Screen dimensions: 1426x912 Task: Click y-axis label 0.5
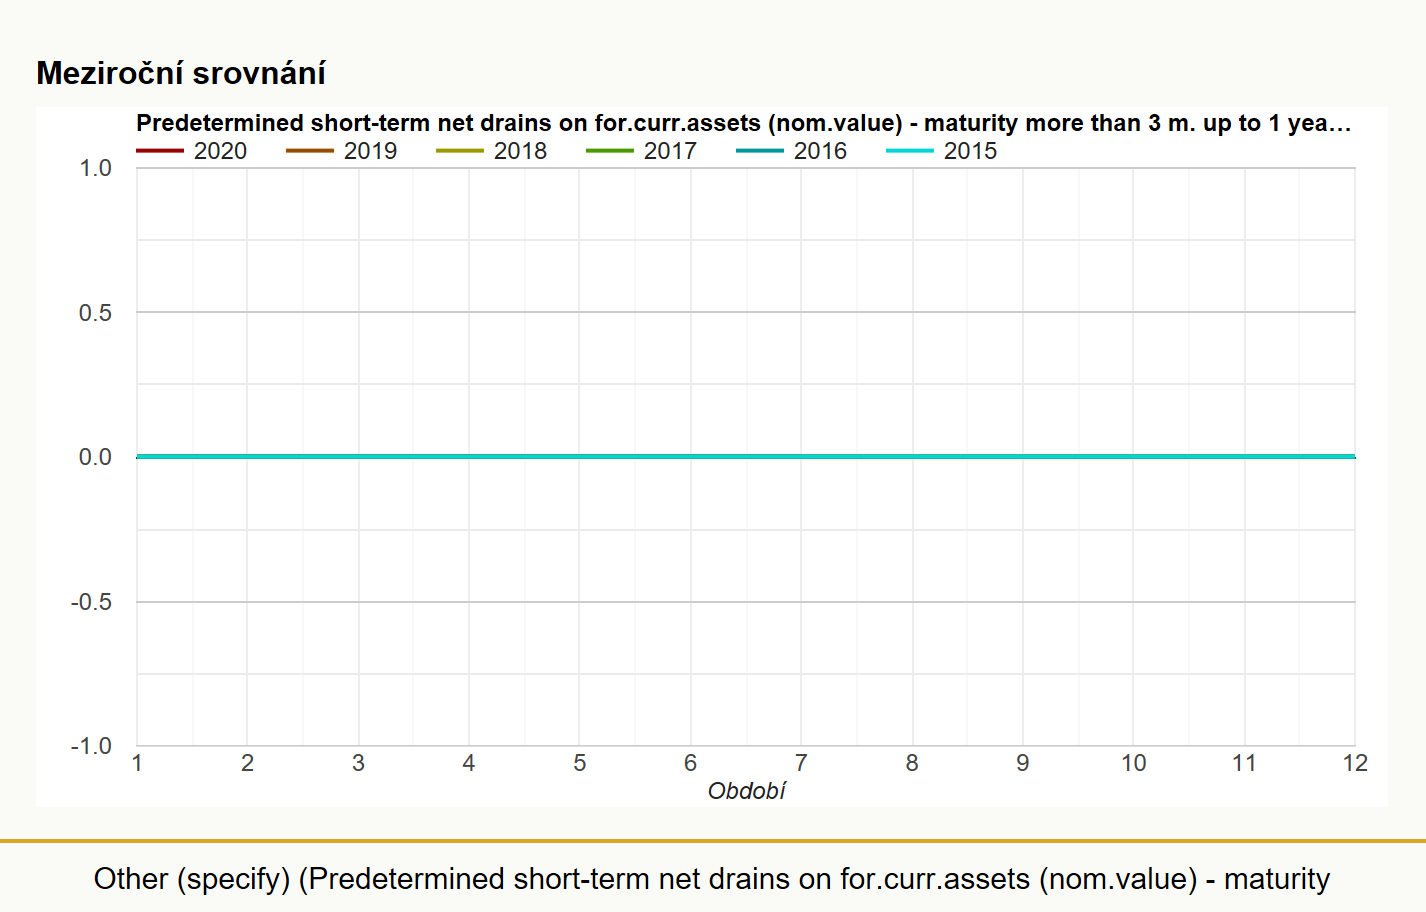click(95, 313)
